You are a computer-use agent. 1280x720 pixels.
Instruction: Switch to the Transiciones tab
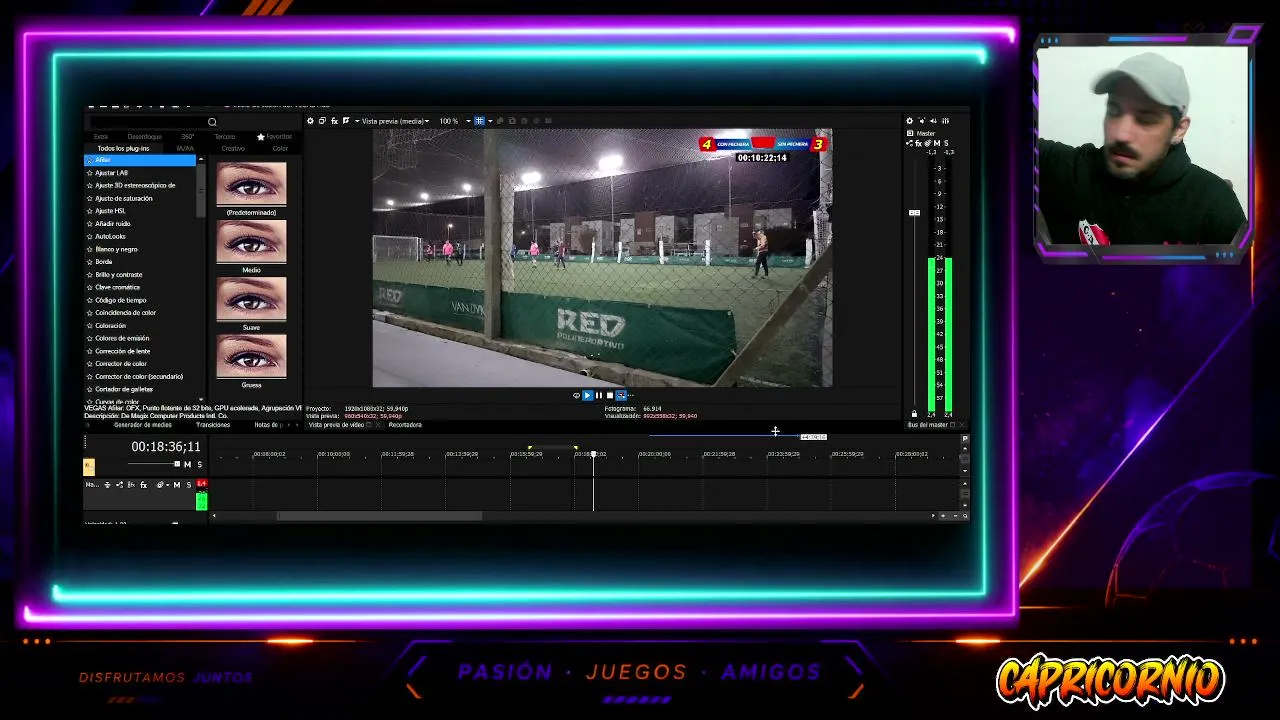(213, 425)
